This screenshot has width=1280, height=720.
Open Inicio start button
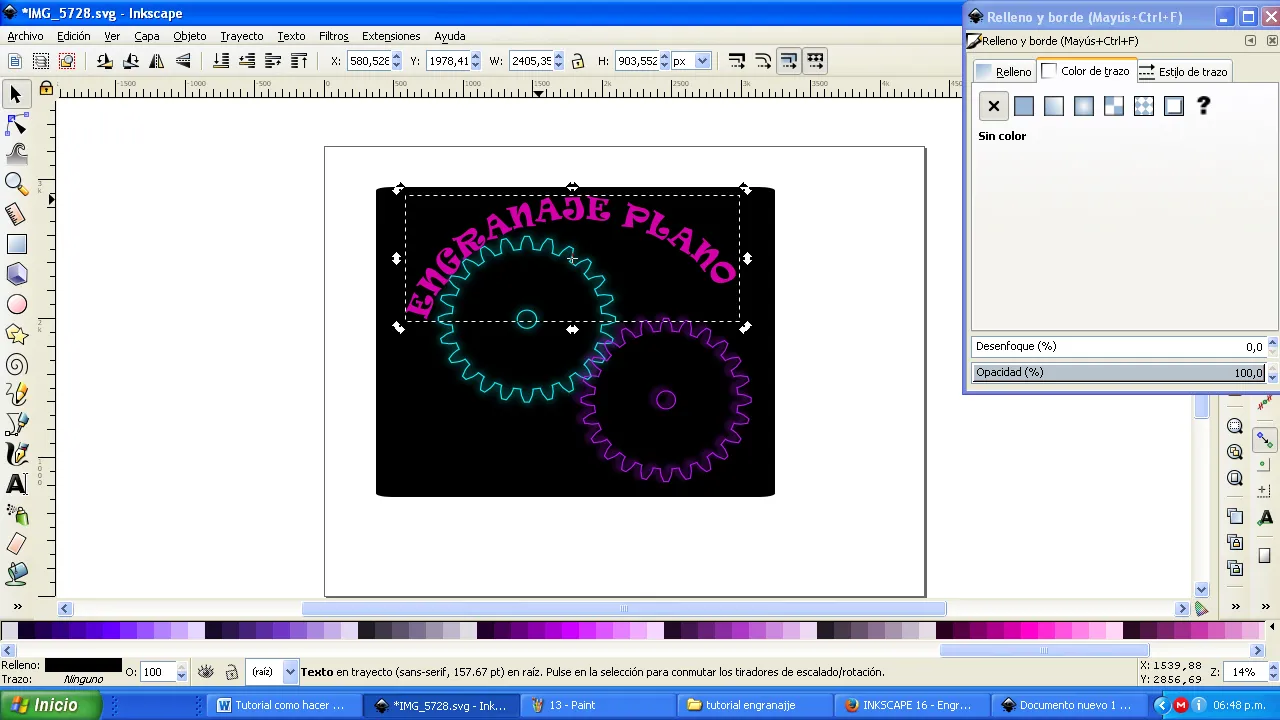coord(51,705)
